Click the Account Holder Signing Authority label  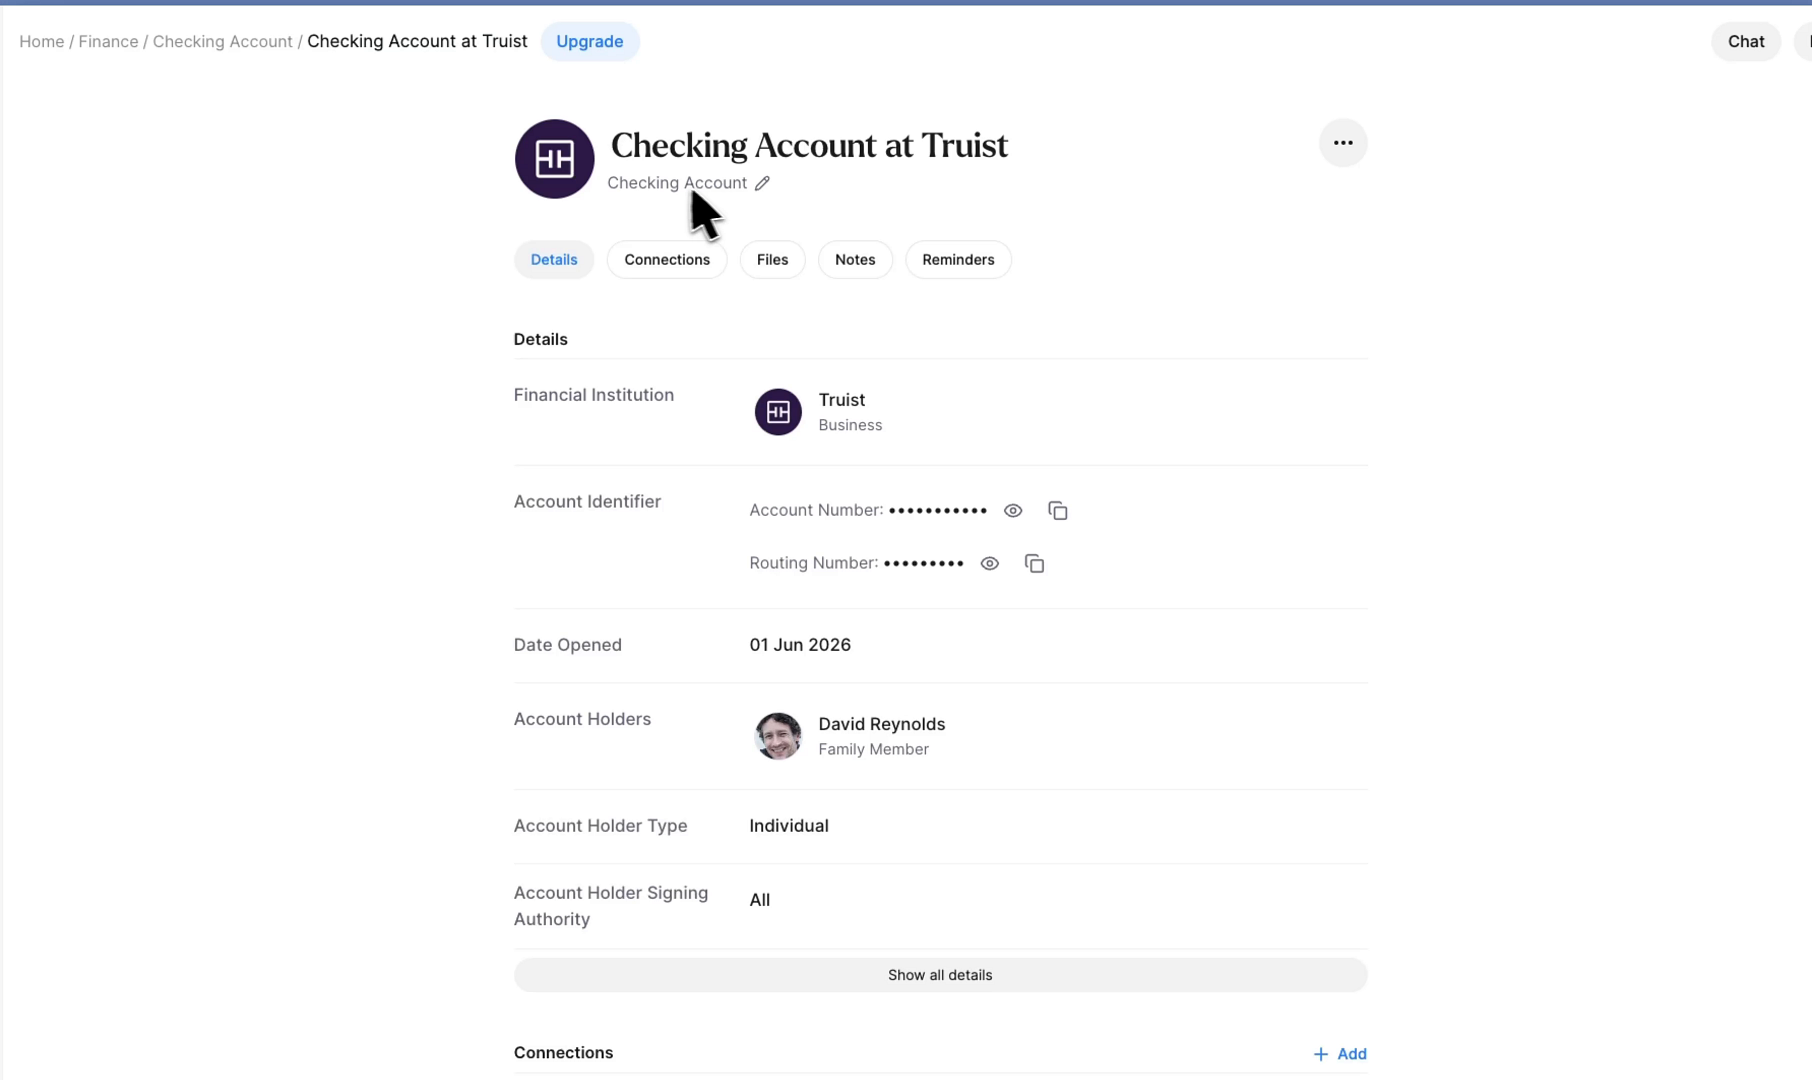point(611,906)
